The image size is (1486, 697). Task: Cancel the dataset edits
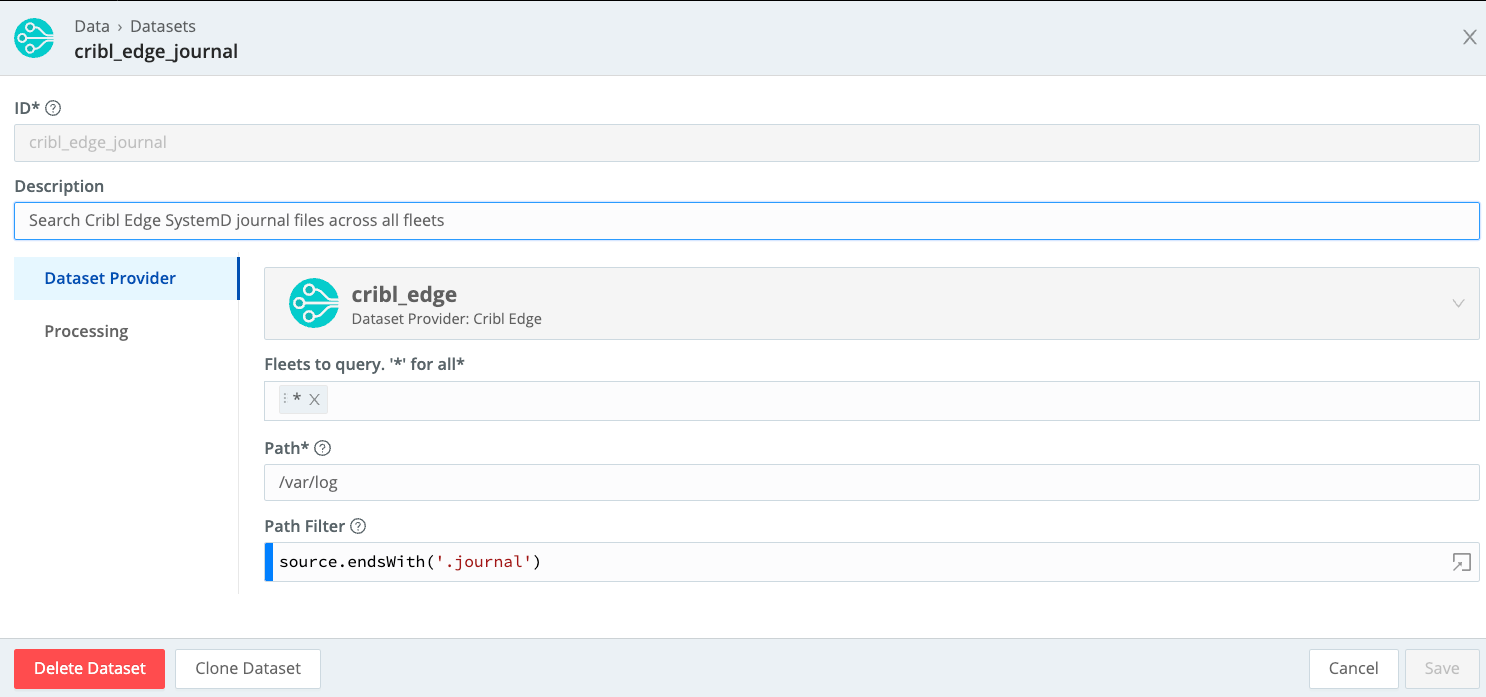pos(1353,668)
